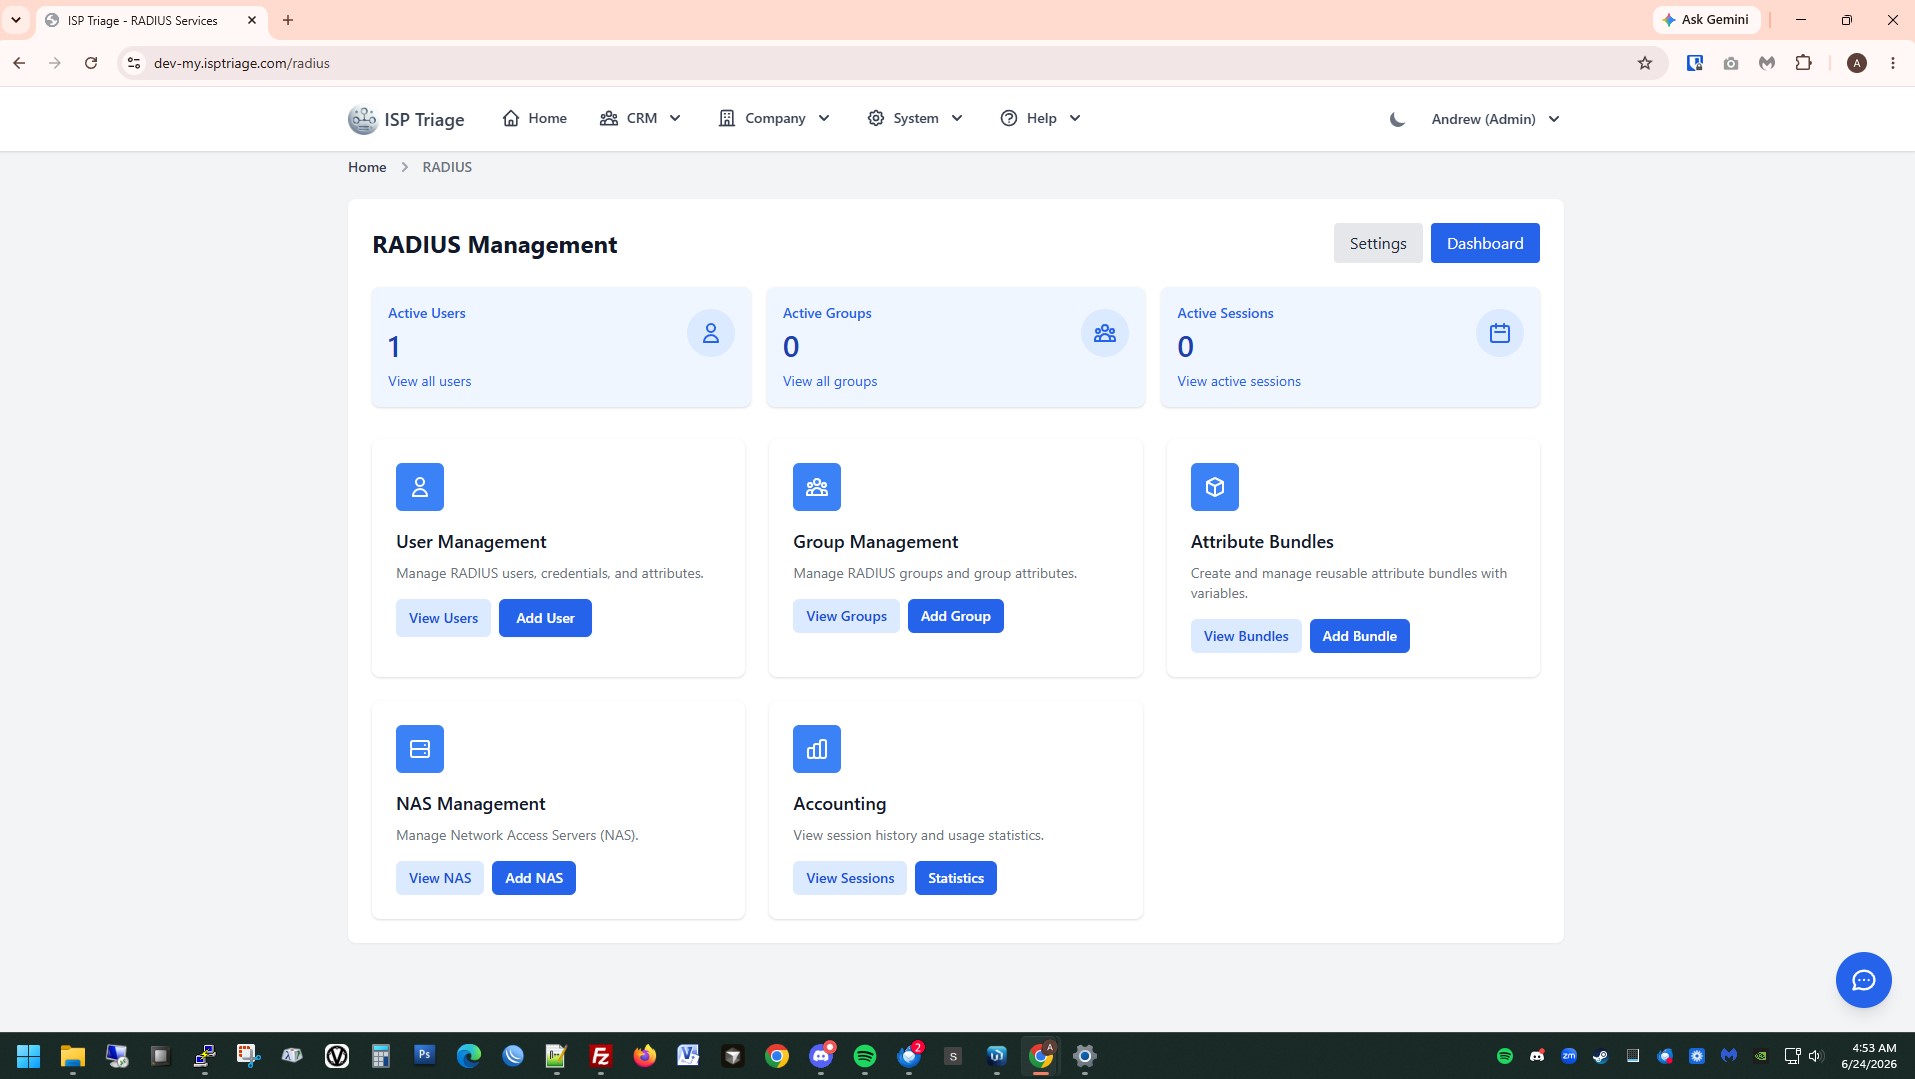Open Photoshop from the taskbar
This screenshot has height=1079, width=1915.
pyautogui.click(x=425, y=1055)
